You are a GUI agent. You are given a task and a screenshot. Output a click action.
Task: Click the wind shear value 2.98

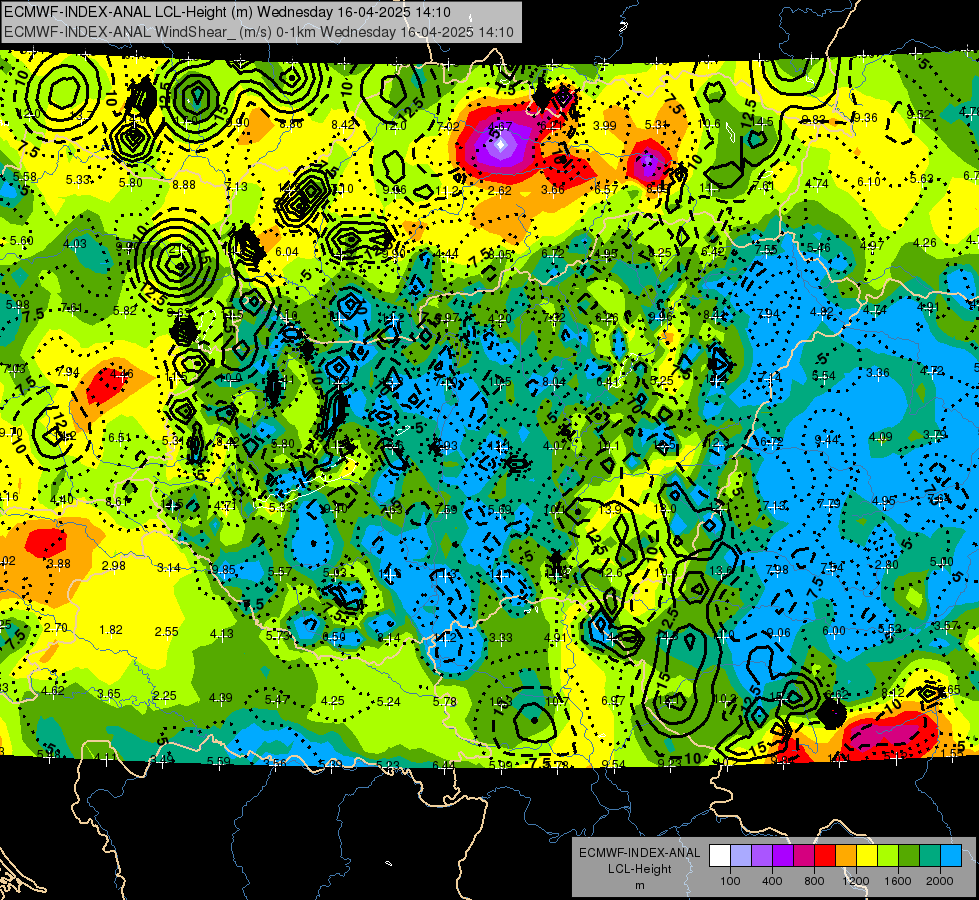[114, 566]
